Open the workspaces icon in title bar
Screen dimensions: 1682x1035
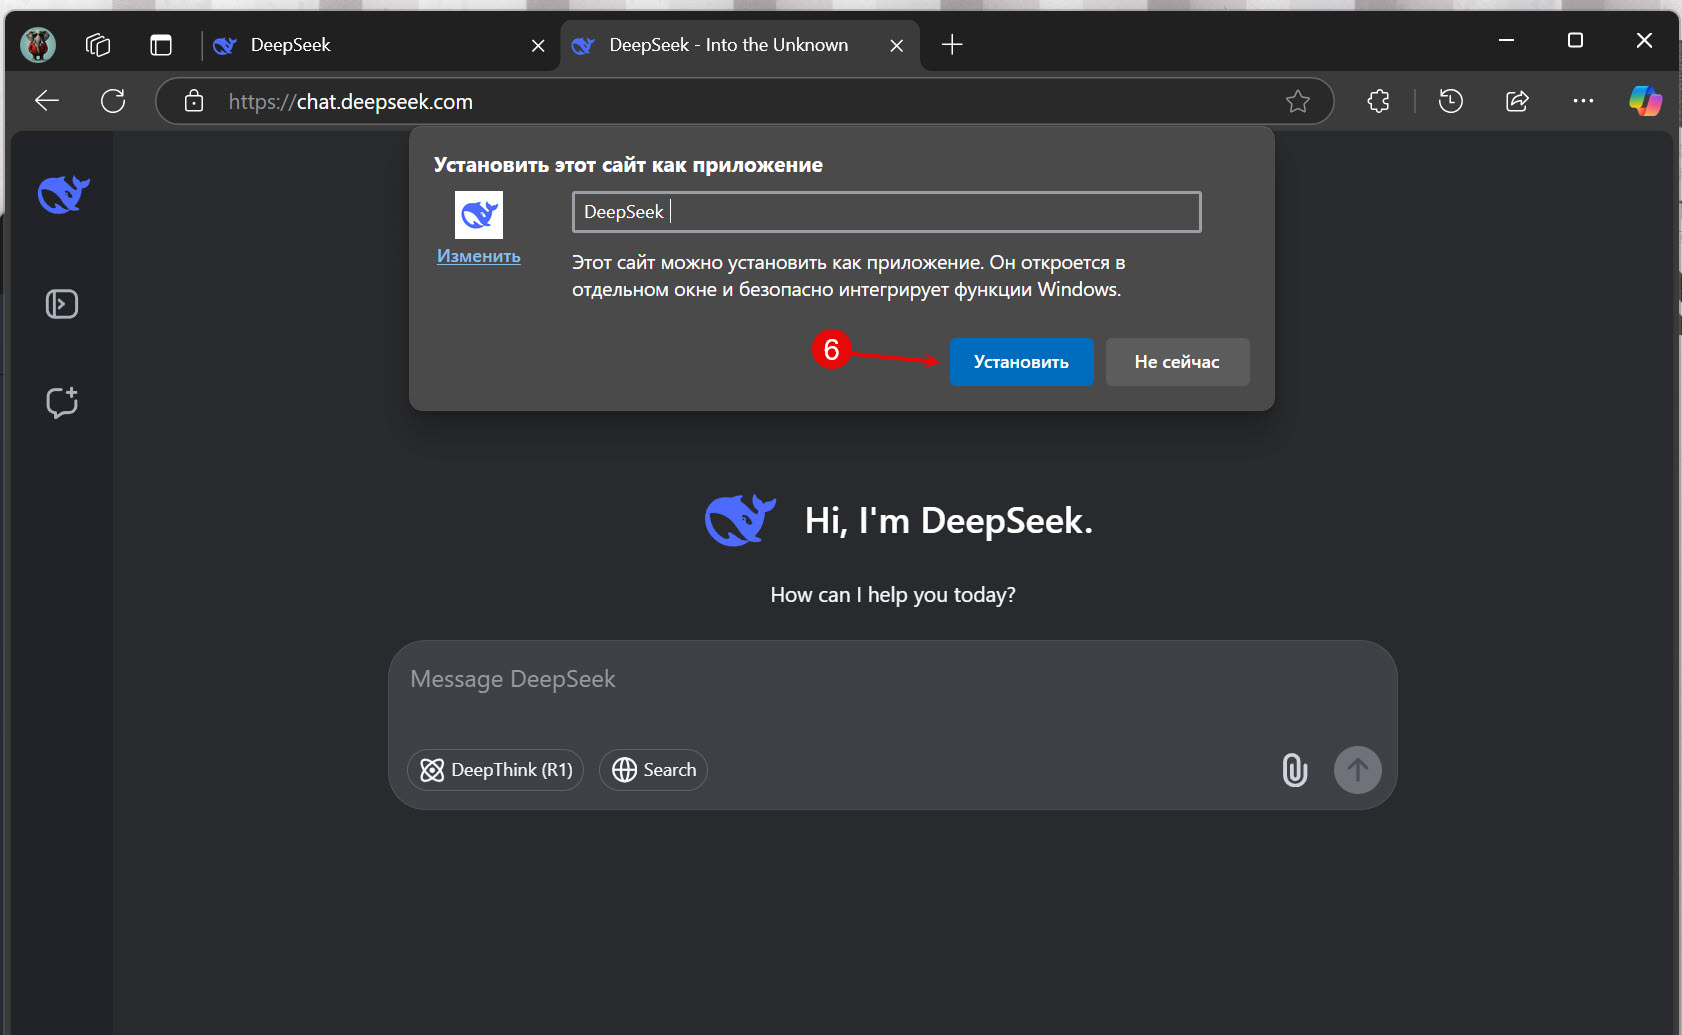coord(98,45)
